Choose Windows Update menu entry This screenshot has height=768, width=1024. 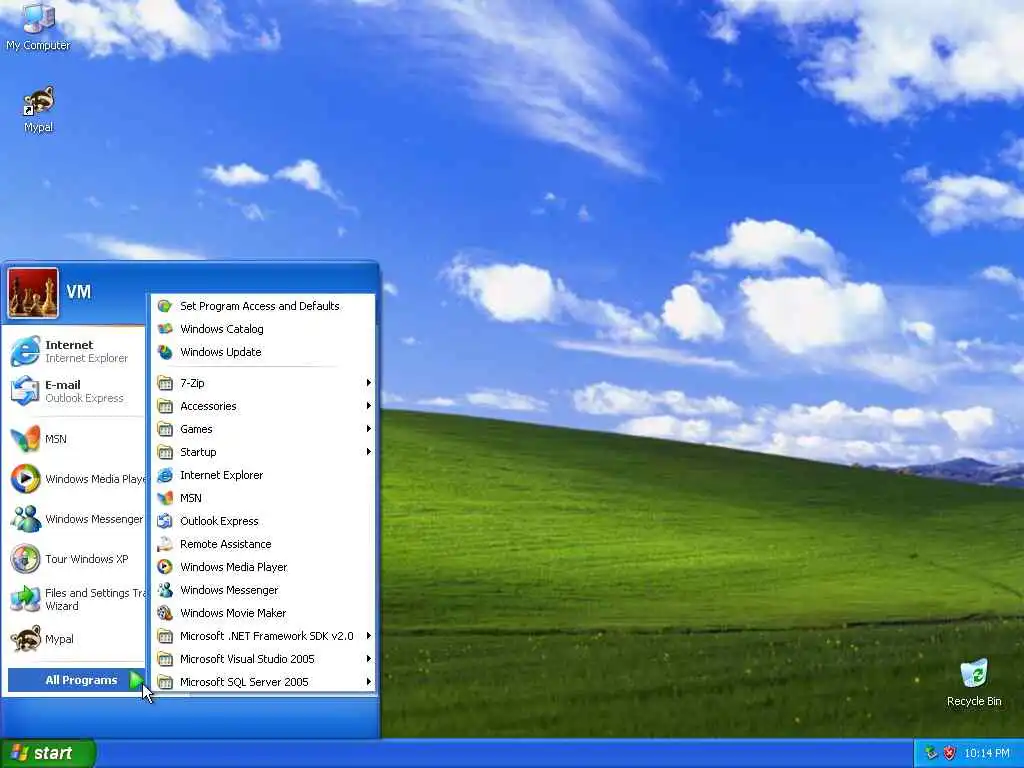pyautogui.click(x=263, y=352)
